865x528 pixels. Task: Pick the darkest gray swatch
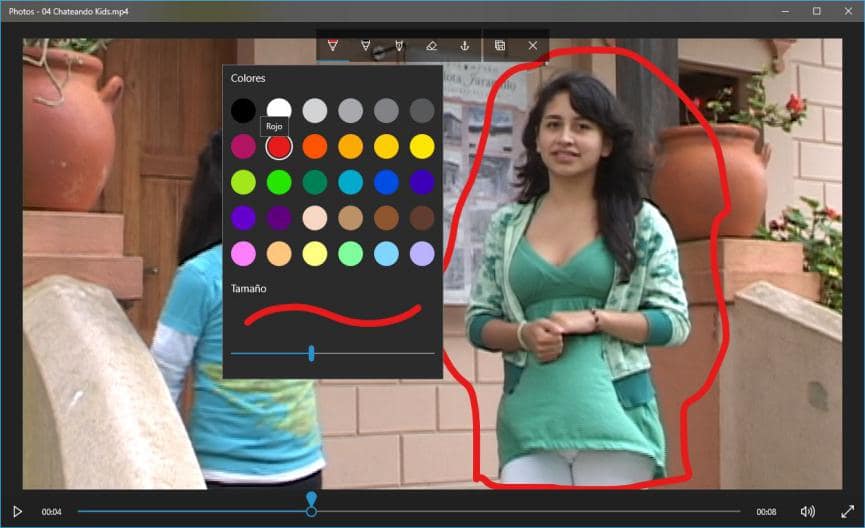point(422,110)
